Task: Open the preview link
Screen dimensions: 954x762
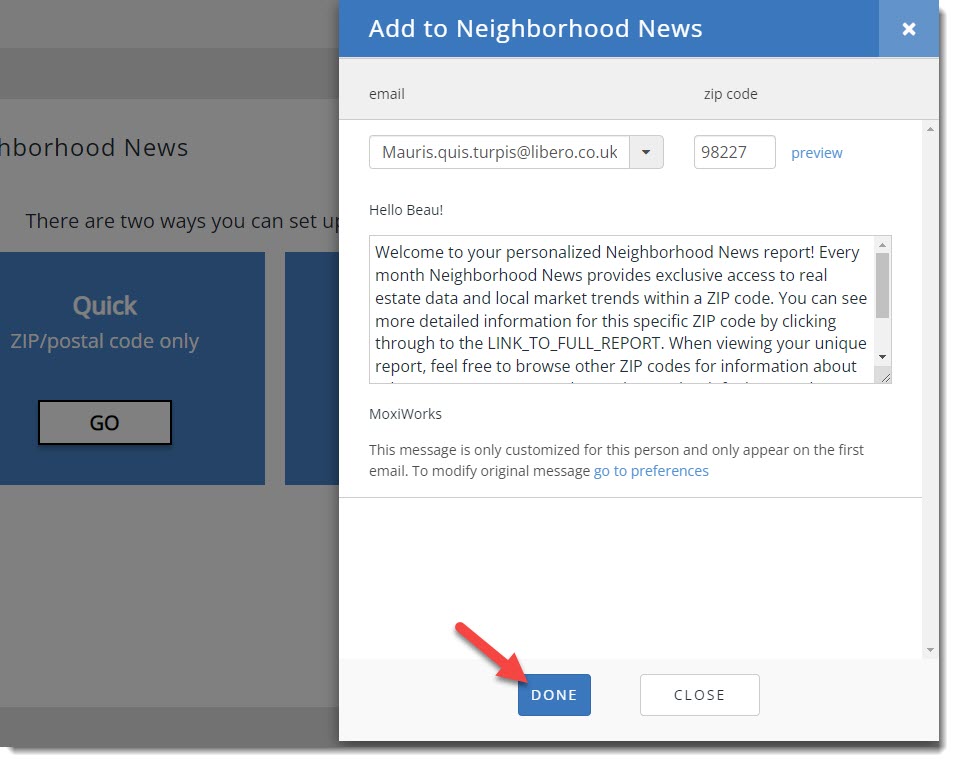Action: [x=816, y=153]
